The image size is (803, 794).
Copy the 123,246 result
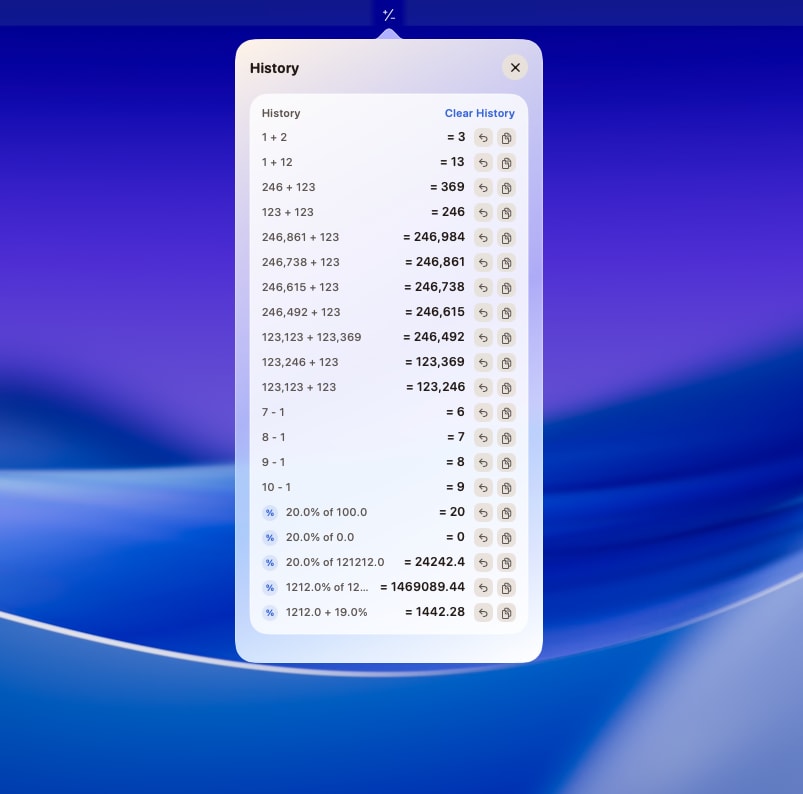[506, 388]
